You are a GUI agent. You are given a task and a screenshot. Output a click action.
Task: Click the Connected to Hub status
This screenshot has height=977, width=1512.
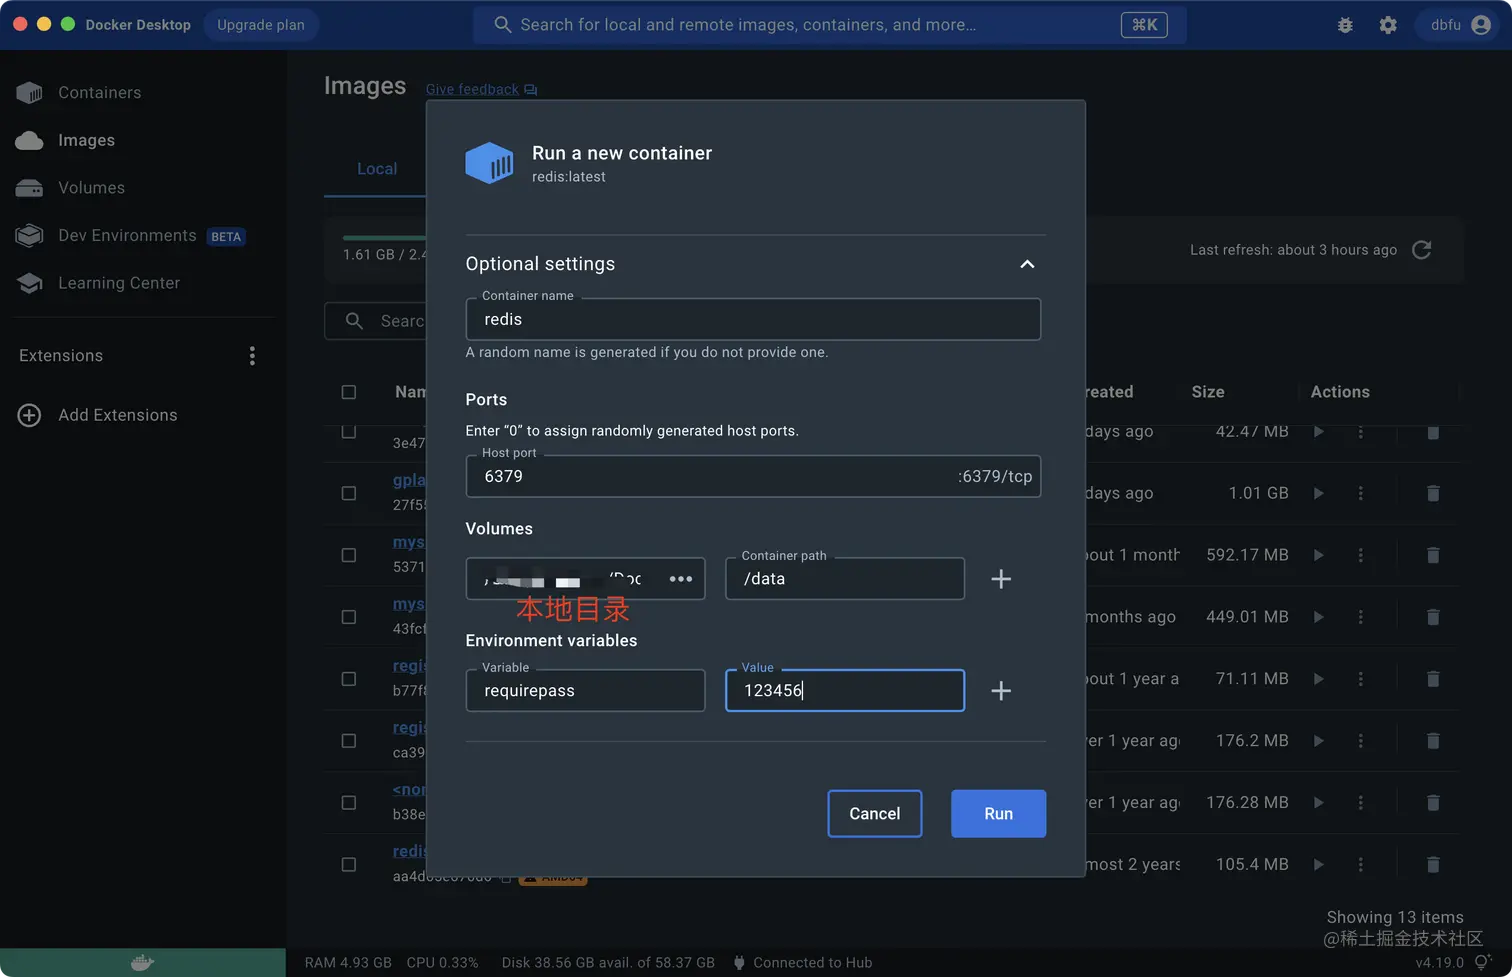[x=803, y=963]
